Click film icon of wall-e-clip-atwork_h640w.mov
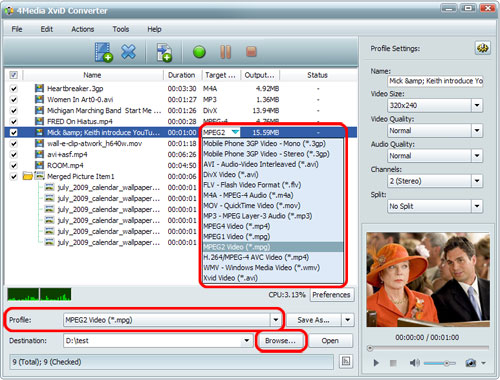This screenshot has height=380, width=500. 39,143
